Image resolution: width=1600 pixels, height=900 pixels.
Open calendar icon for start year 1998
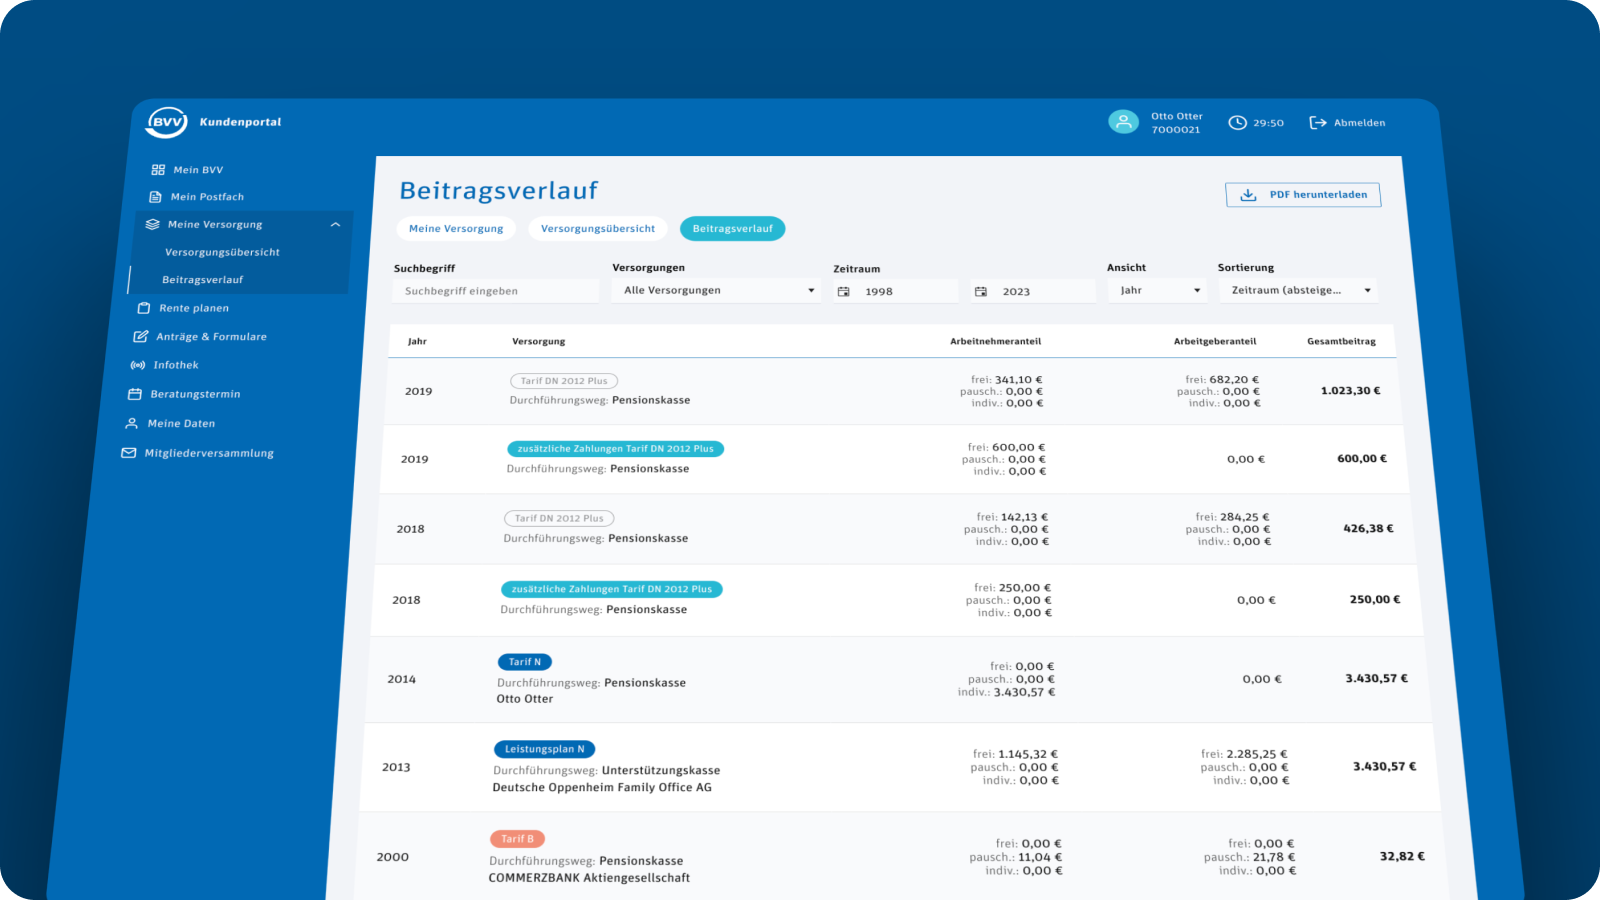point(843,292)
